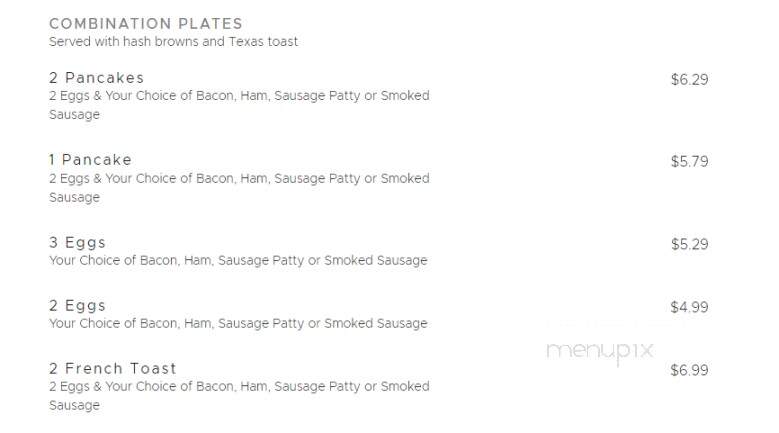Click the 2 Eggs meat choice description
779x433 pixels.
[x=238, y=324]
